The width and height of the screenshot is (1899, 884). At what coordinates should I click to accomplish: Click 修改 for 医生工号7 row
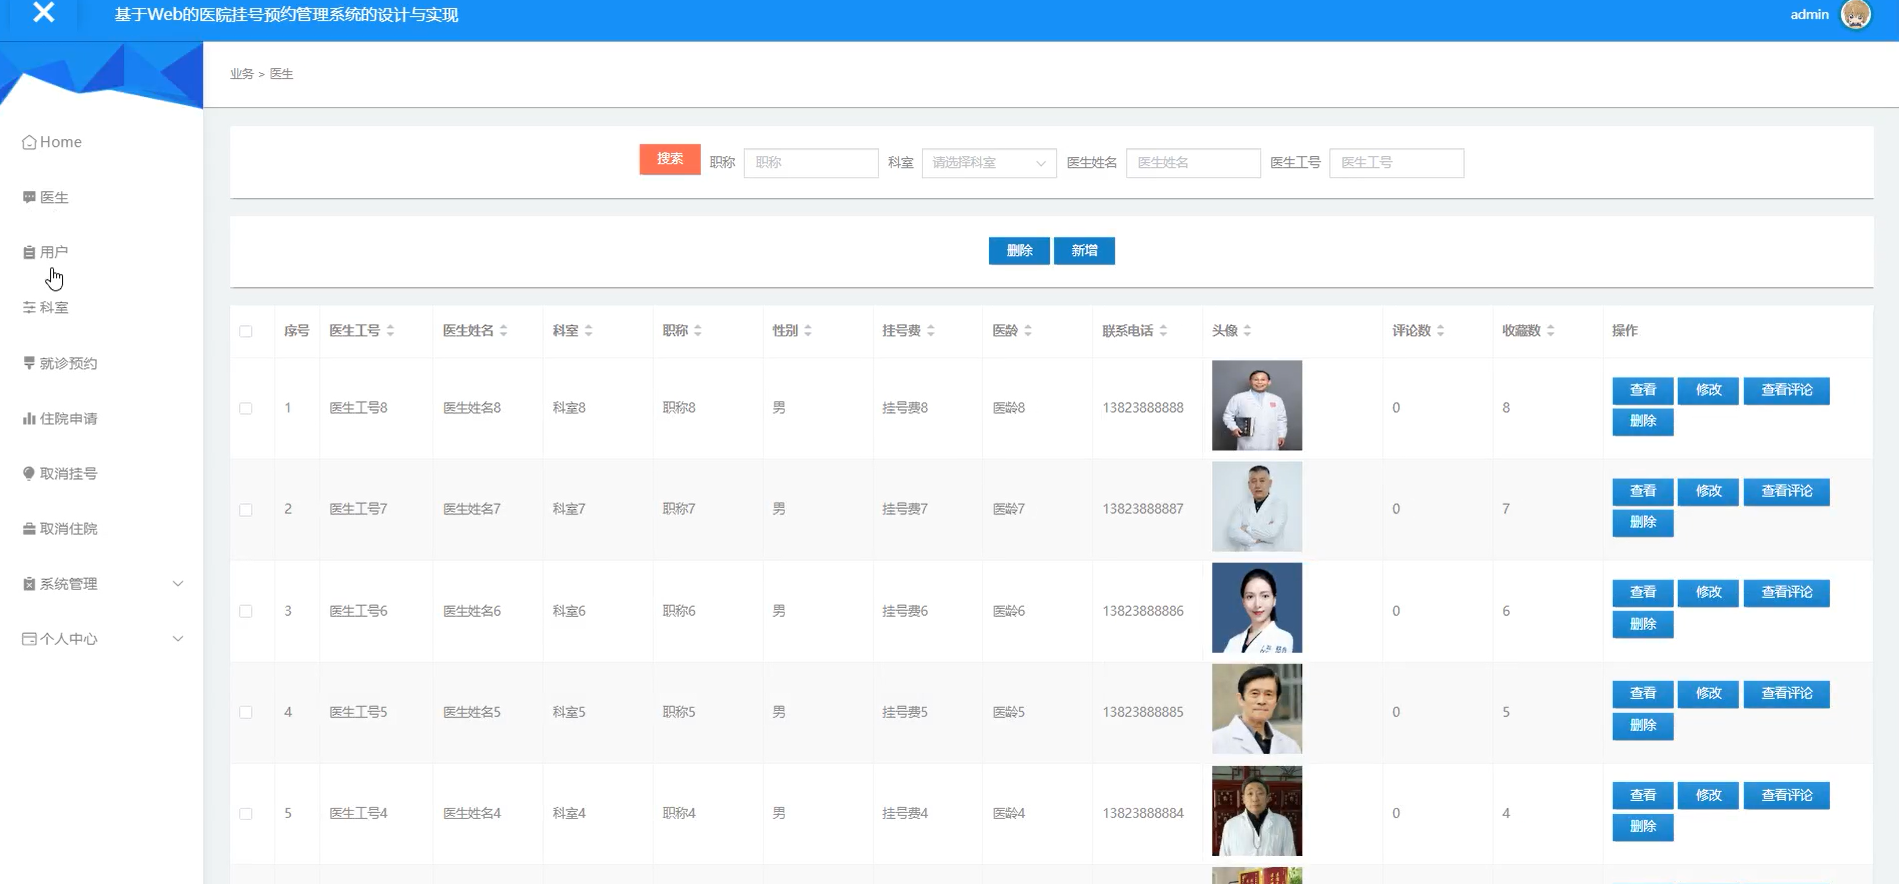[1709, 492]
